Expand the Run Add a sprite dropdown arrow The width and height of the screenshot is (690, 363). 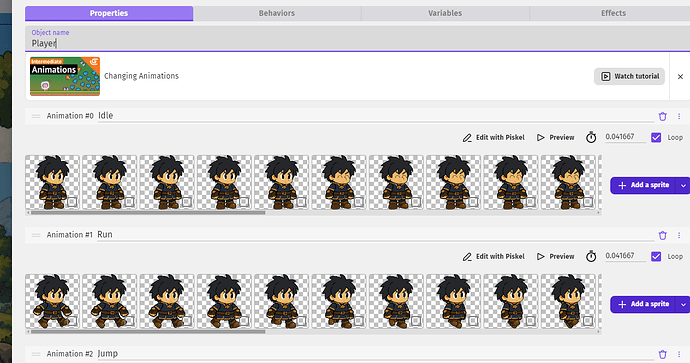point(683,304)
